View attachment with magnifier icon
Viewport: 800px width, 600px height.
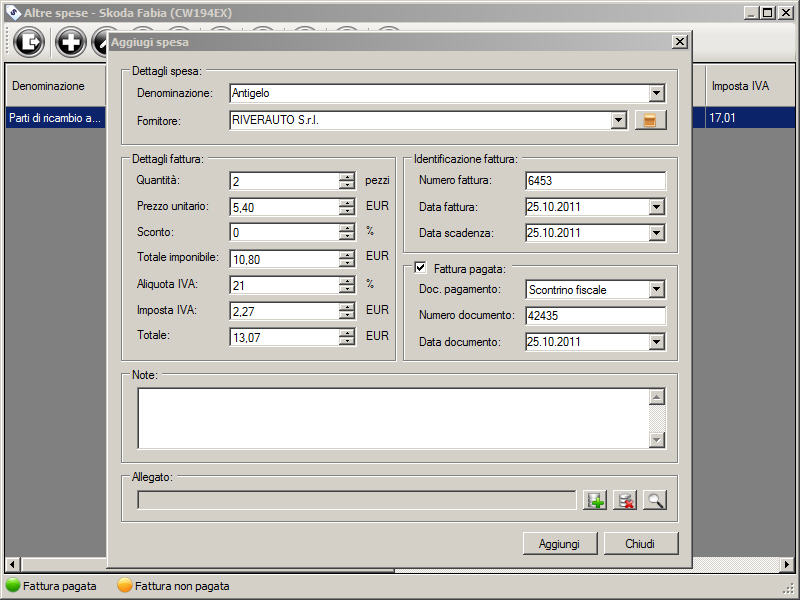click(655, 501)
